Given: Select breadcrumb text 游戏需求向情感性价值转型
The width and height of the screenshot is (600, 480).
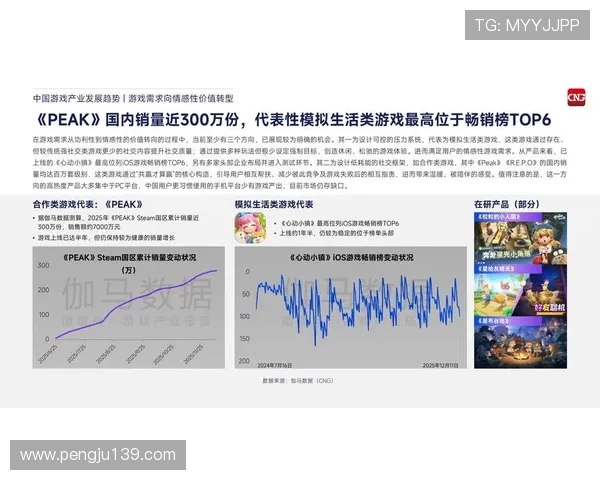Looking at the screenshot, I should [x=181, y=99].
